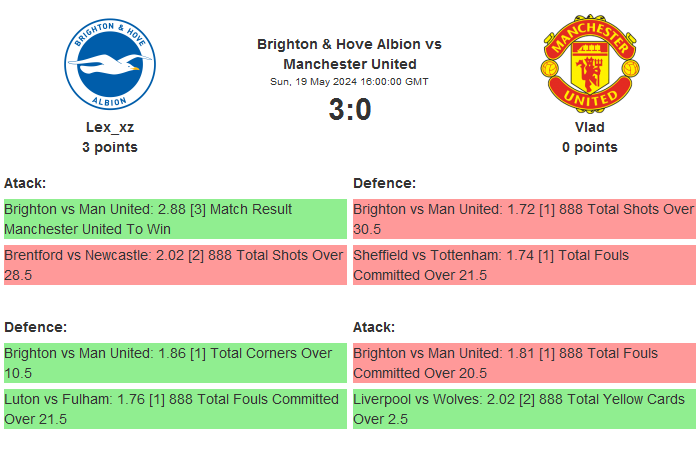Click the match date Sun, 19 May 2024

pos(349,82)
